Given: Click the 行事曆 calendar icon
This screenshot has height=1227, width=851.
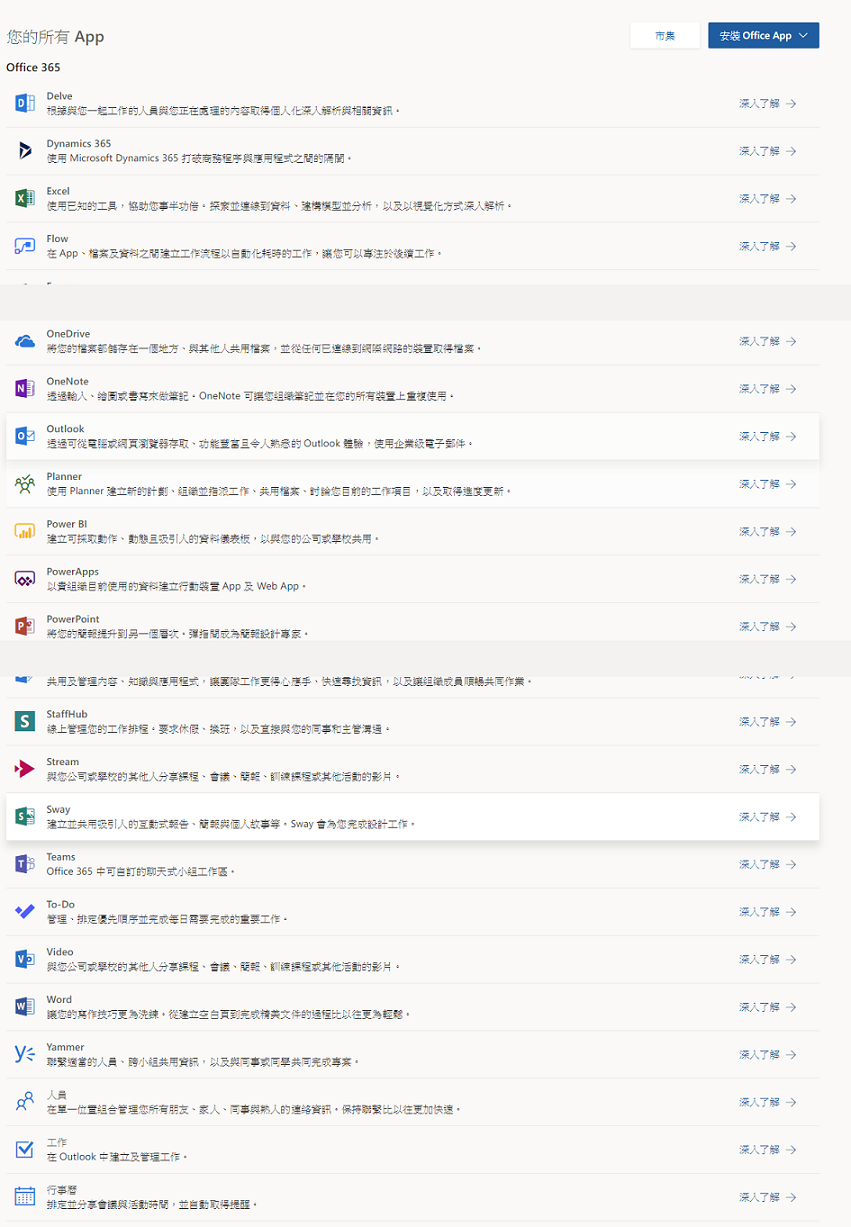Looking at the screenshot, I should 25,1197.
